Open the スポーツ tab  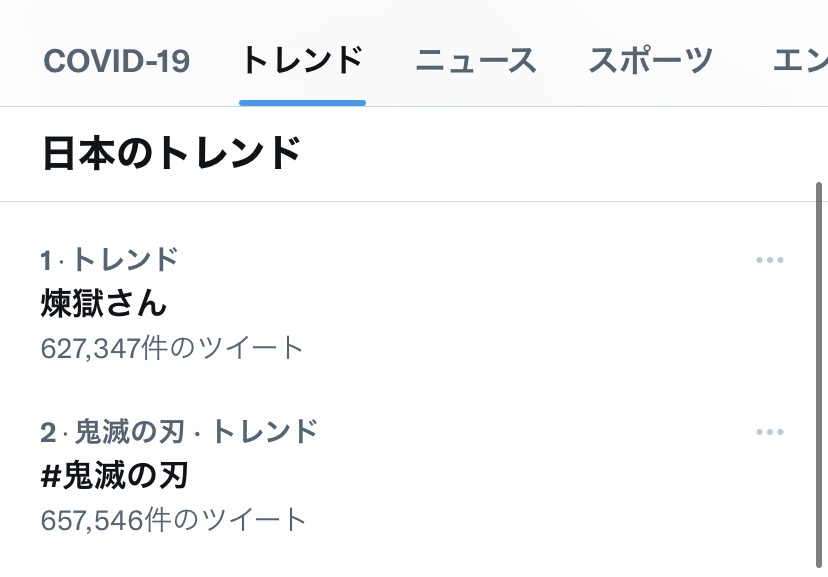coord(651,60)
